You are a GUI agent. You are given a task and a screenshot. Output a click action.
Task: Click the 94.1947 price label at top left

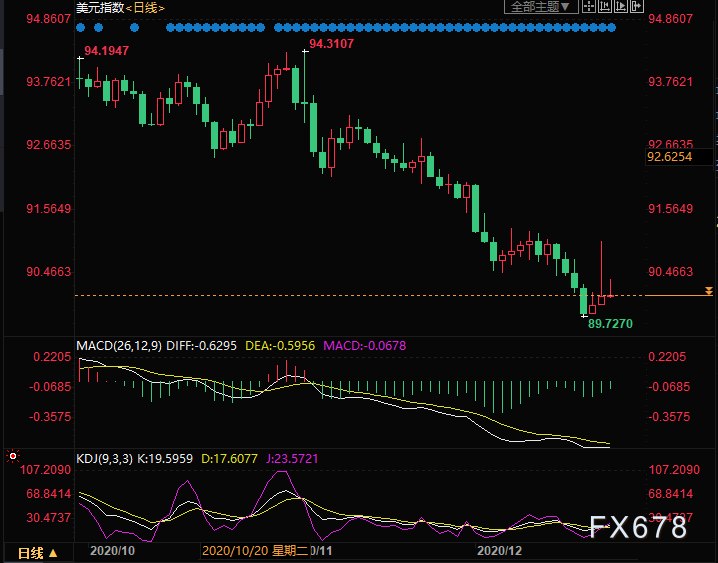tap(106, 50)
